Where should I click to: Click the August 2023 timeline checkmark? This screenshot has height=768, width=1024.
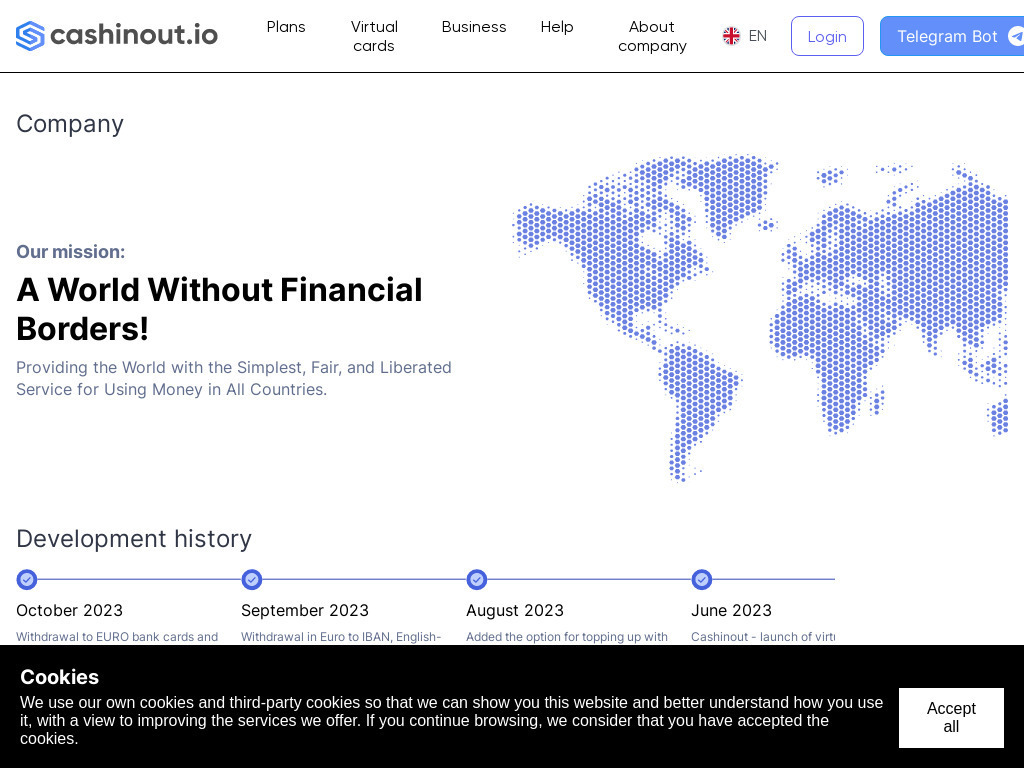tap(477, 580)
